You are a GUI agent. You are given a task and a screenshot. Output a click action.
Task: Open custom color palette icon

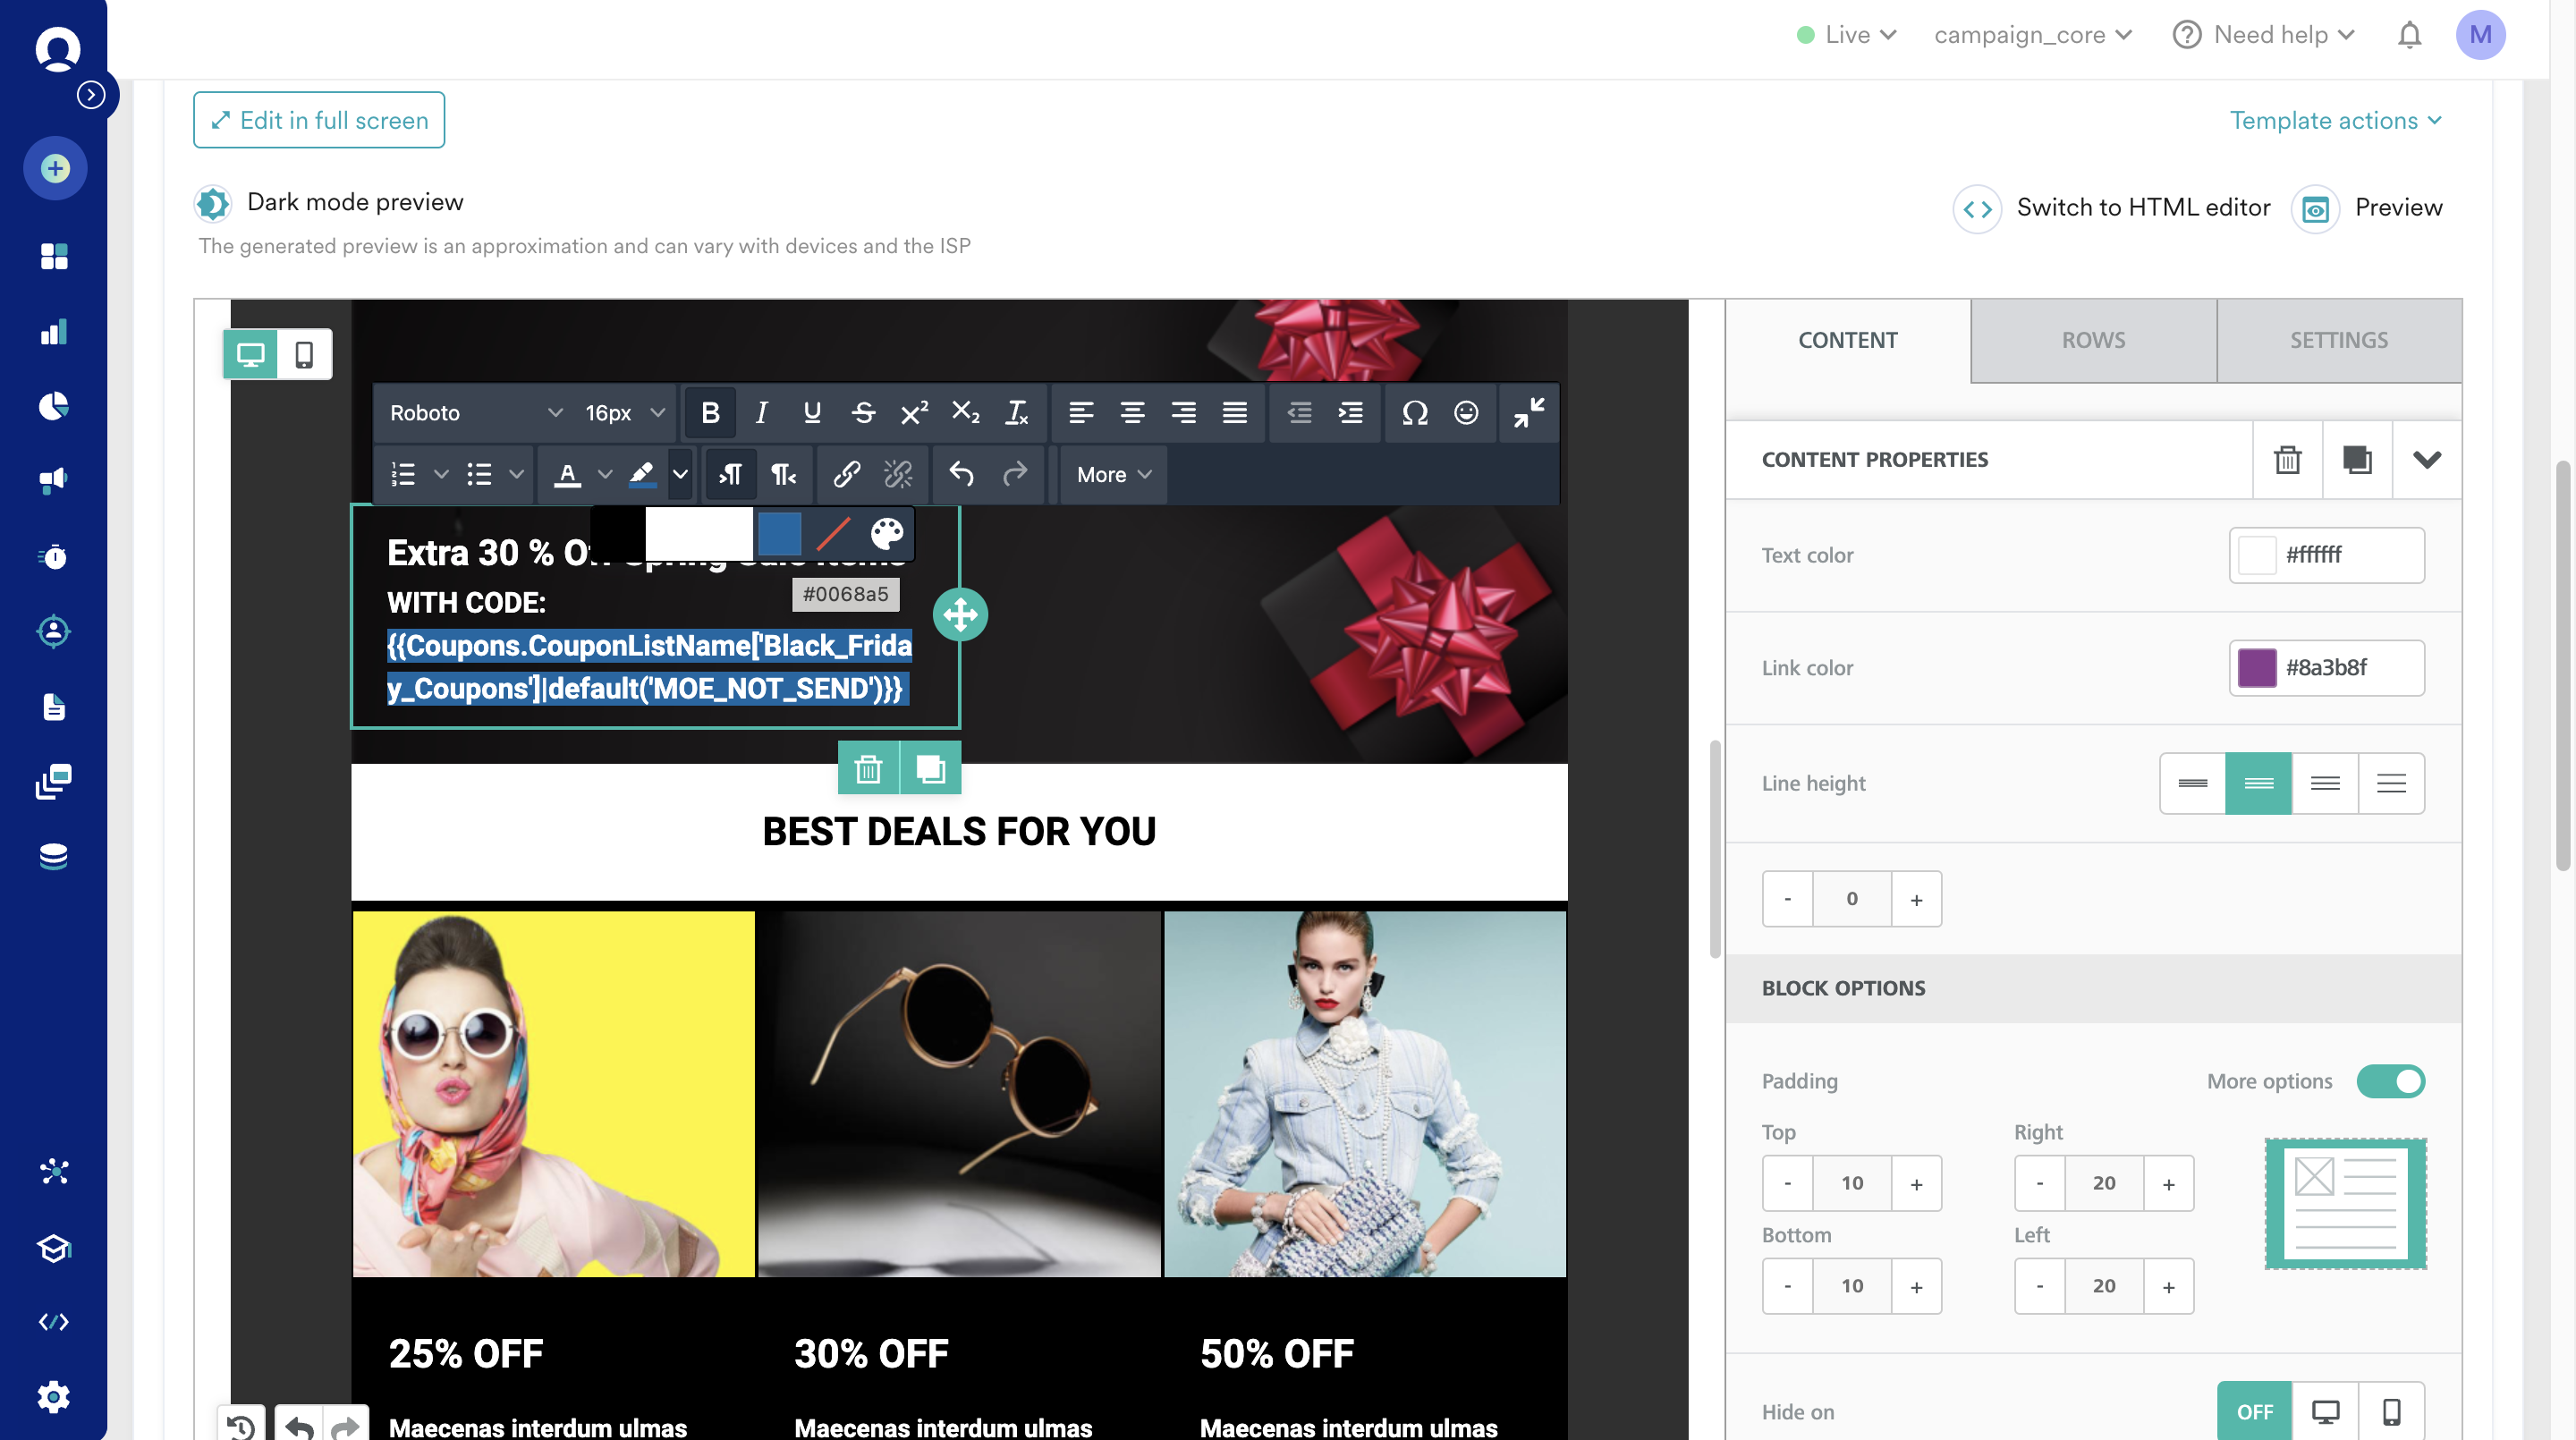(x=886, y=533)
